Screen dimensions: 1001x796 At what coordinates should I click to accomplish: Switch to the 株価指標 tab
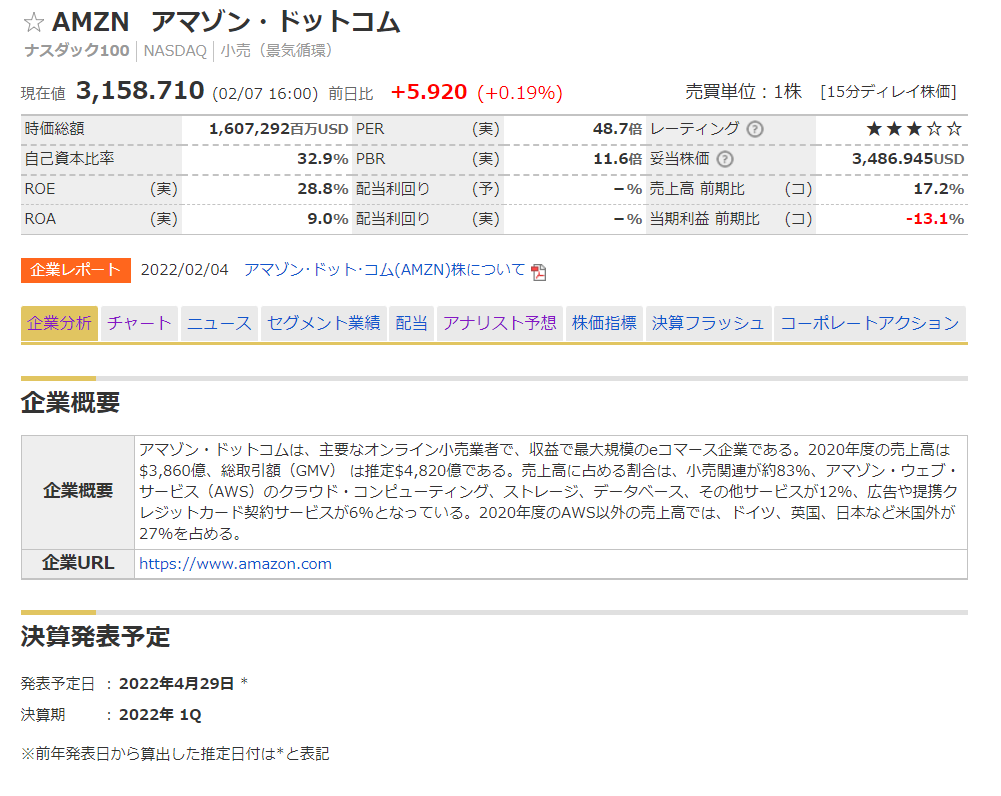[x=604, y=323]
